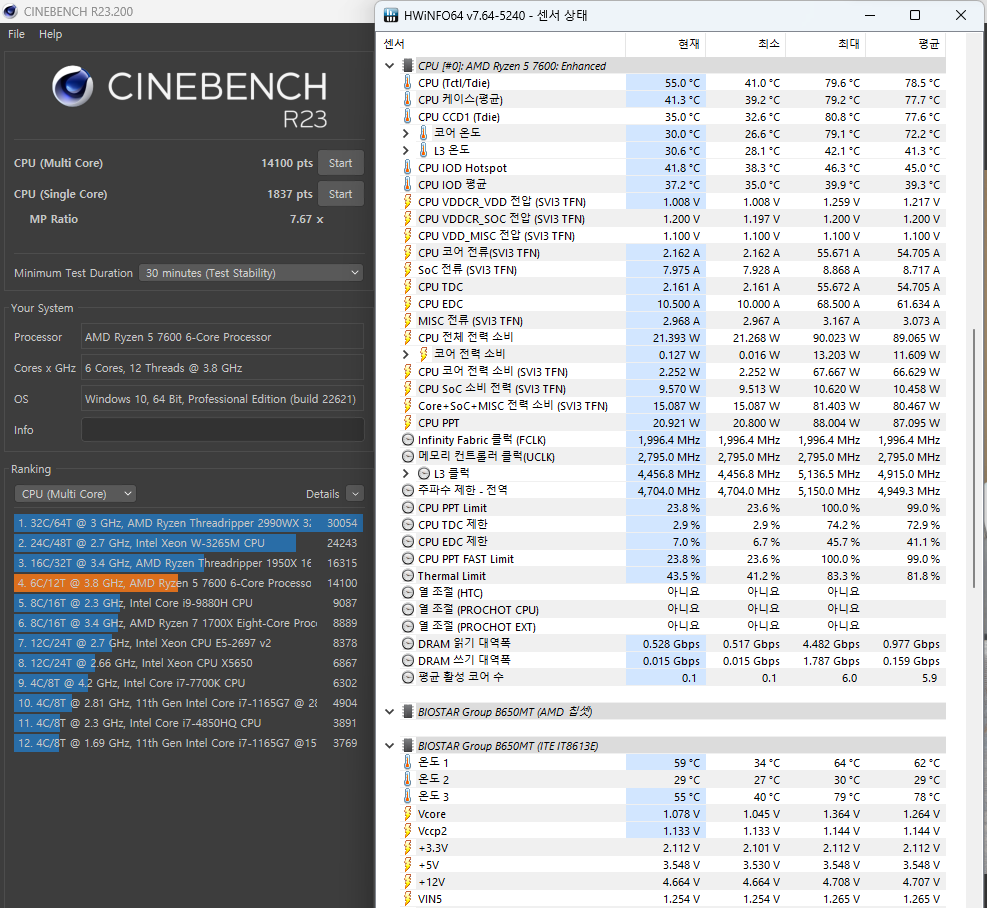Click lightning icon for Vcore

point(407,814)
